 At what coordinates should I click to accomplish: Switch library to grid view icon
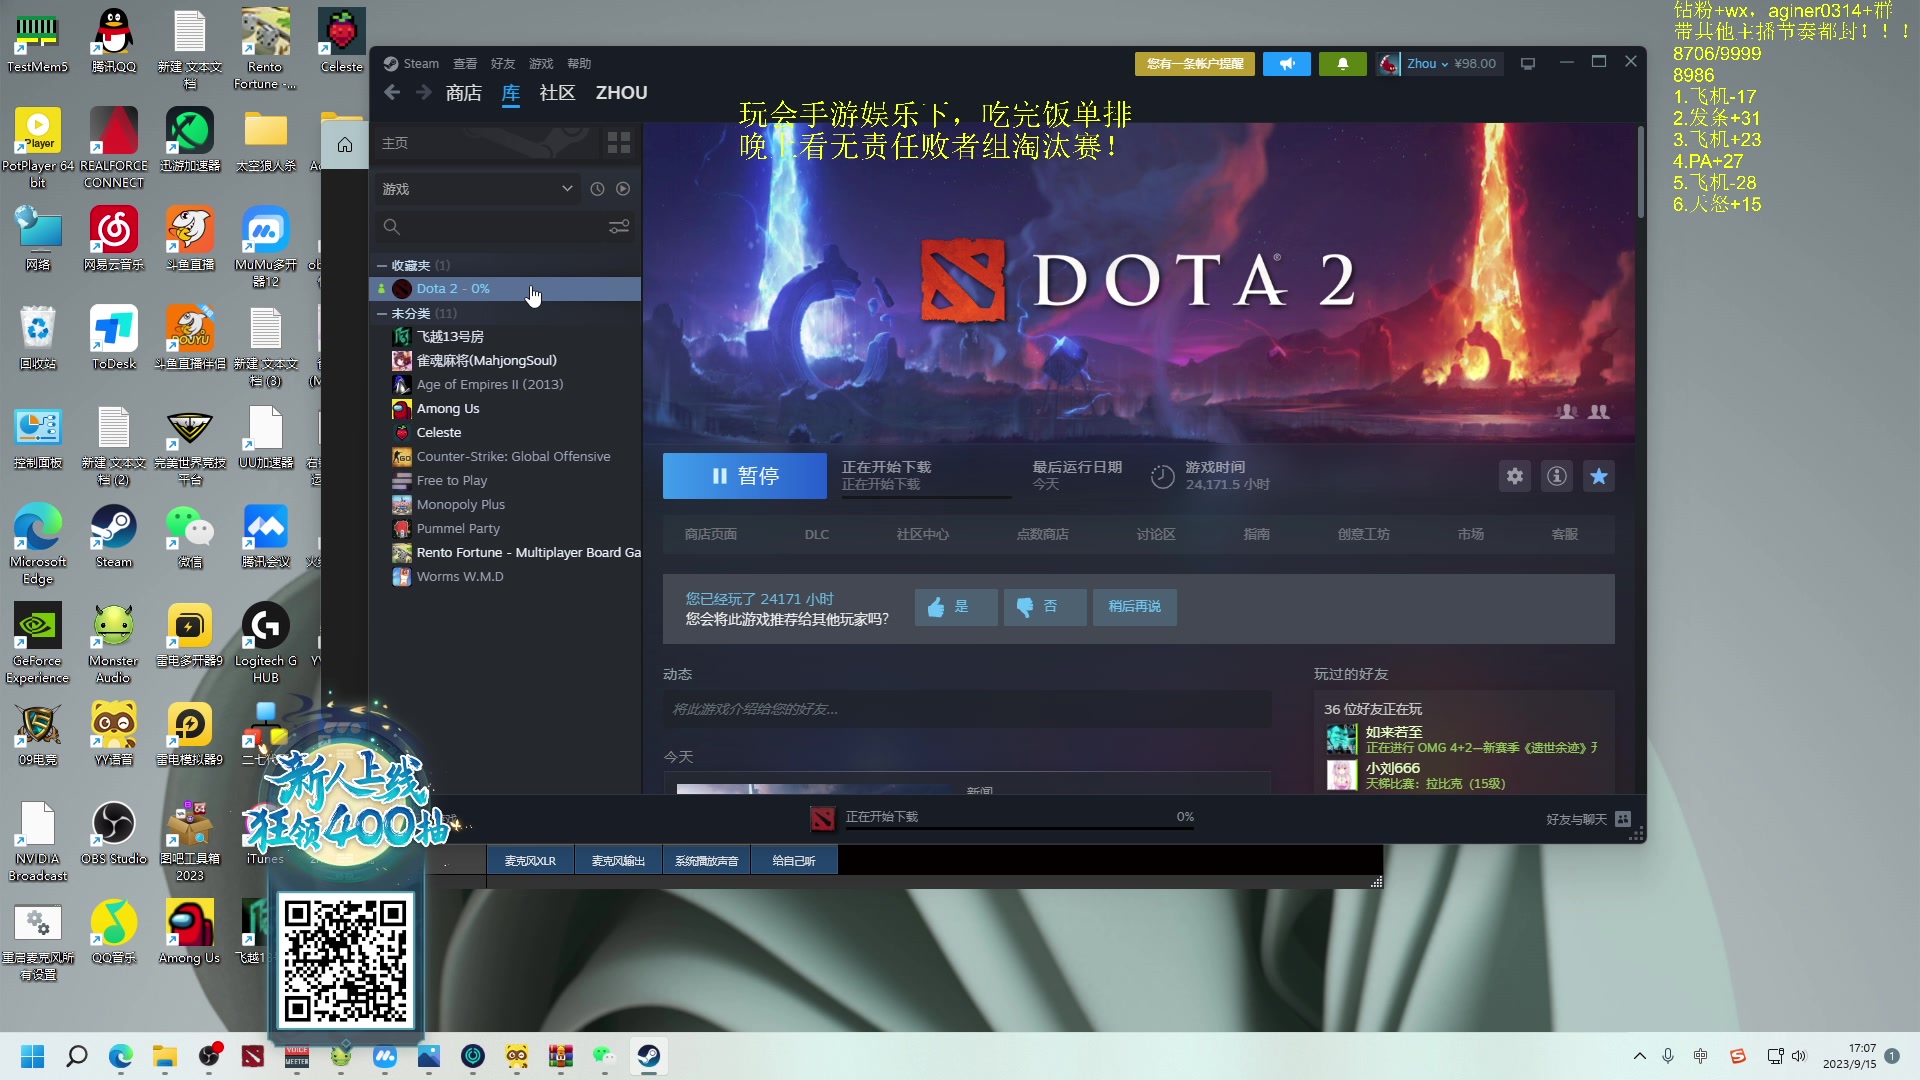pyautogui.click(x=619, y=143)
